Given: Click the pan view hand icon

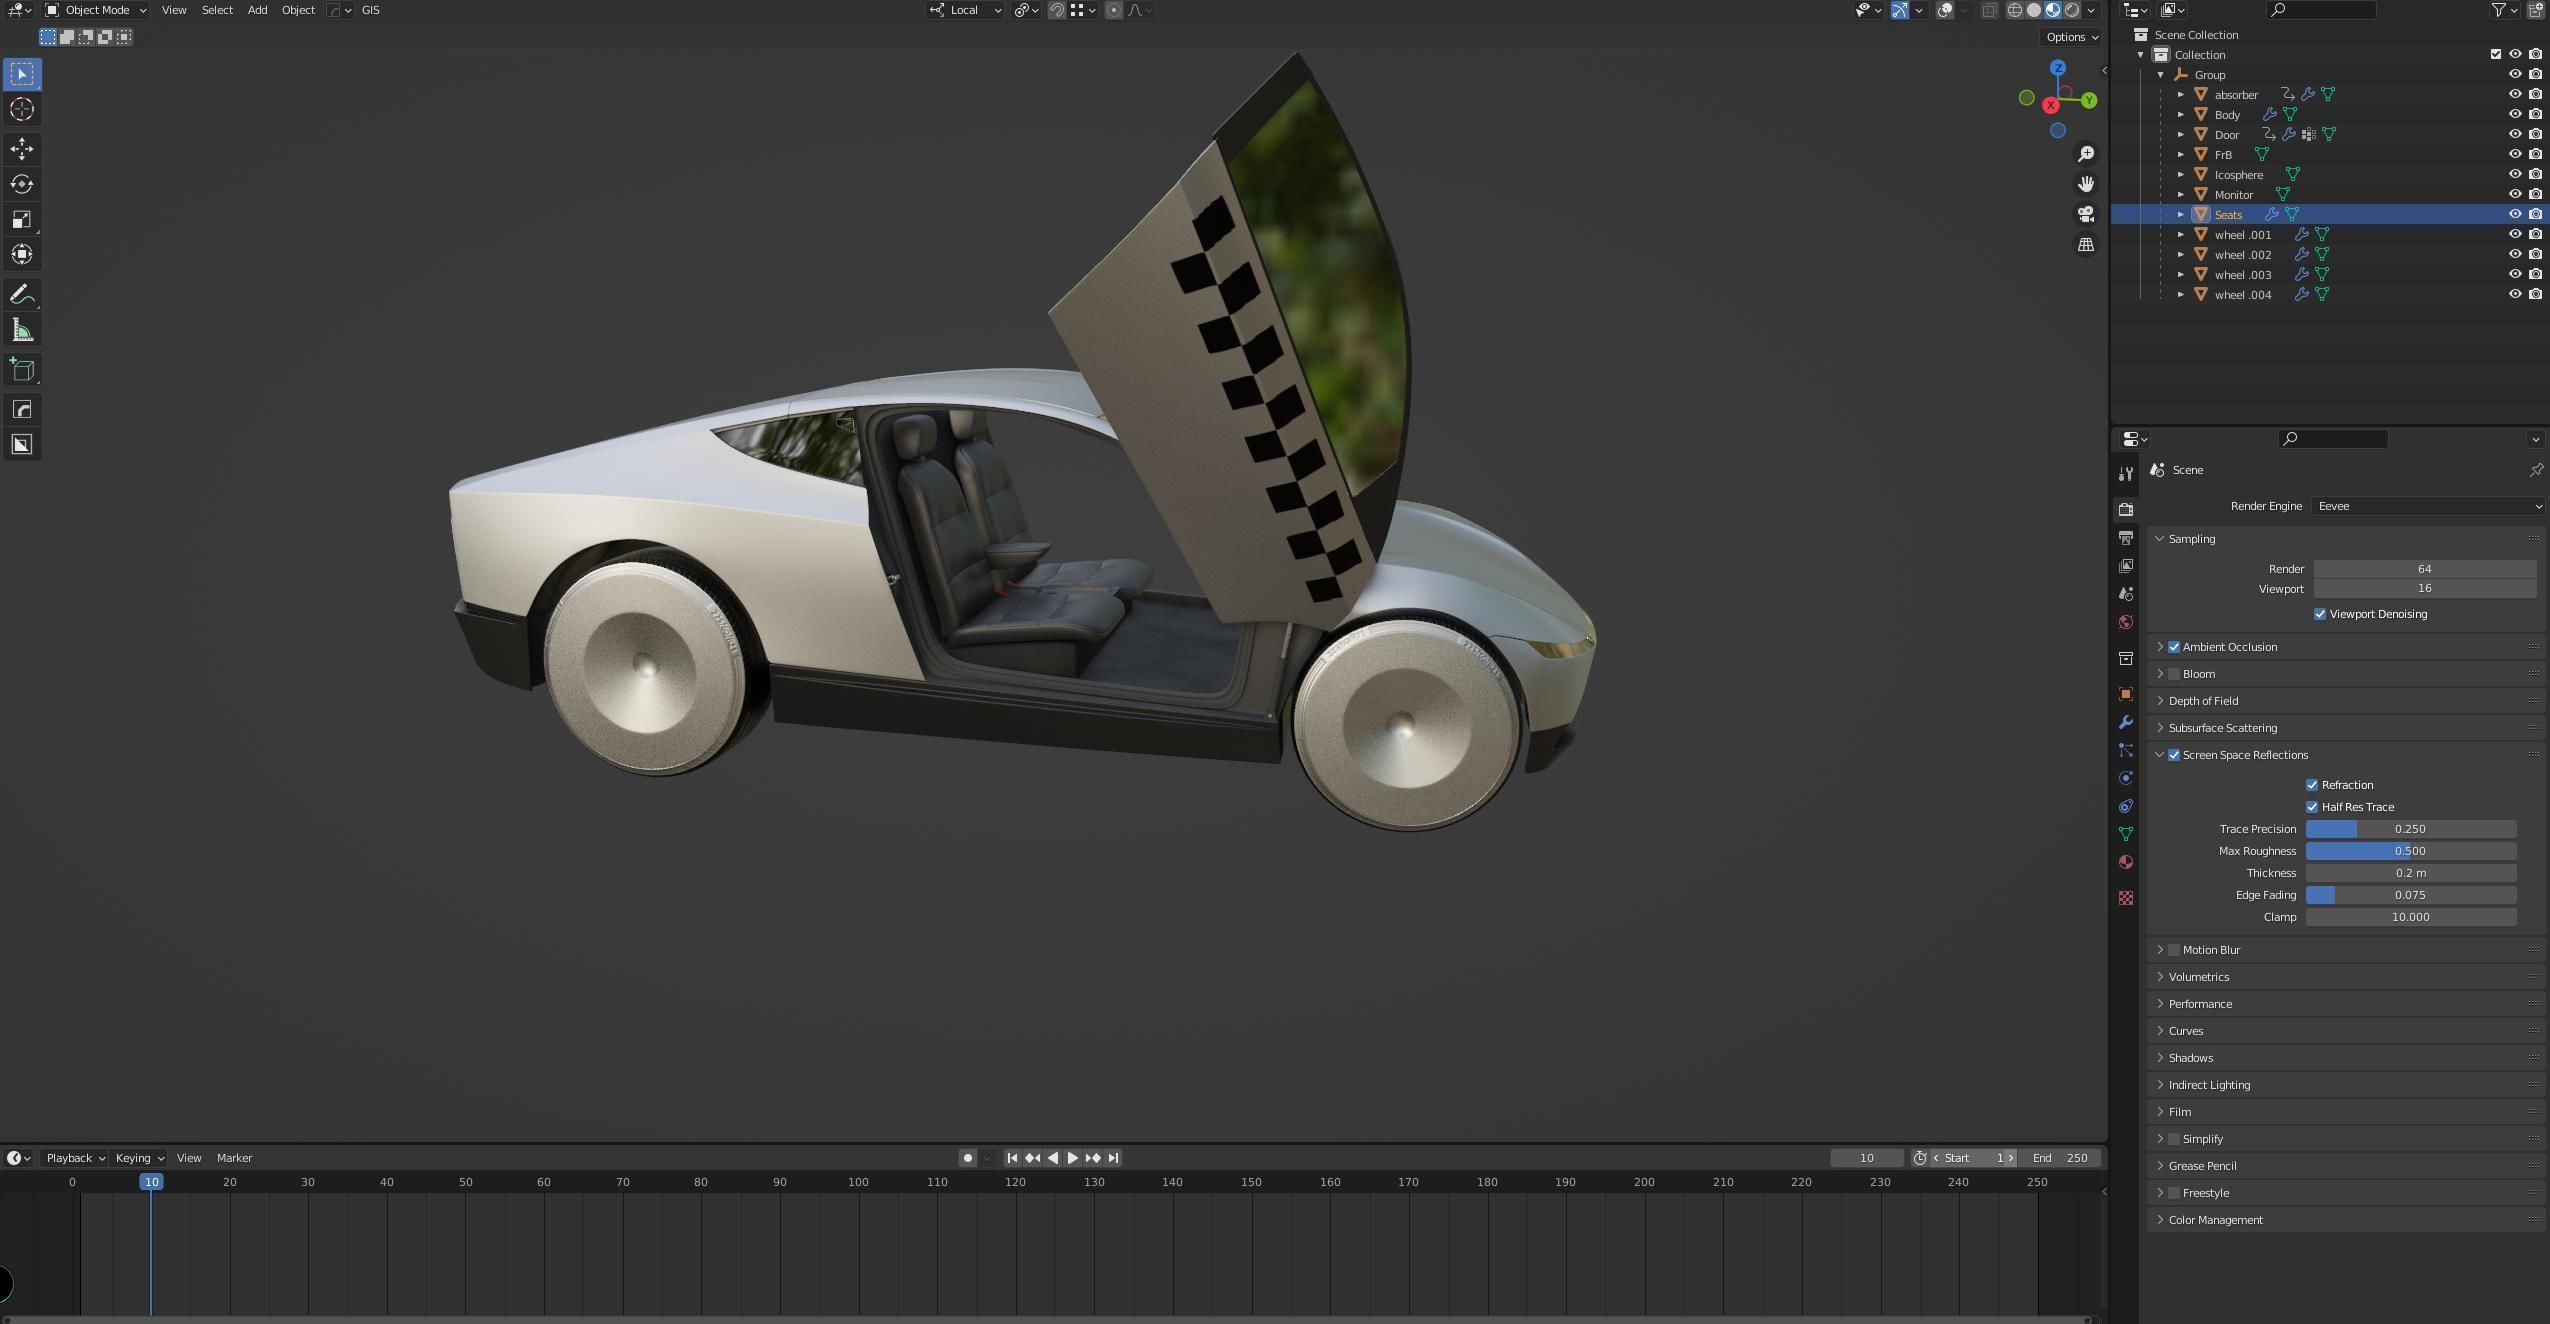Looking at the screenshot, I should (x=2086, y=184).
